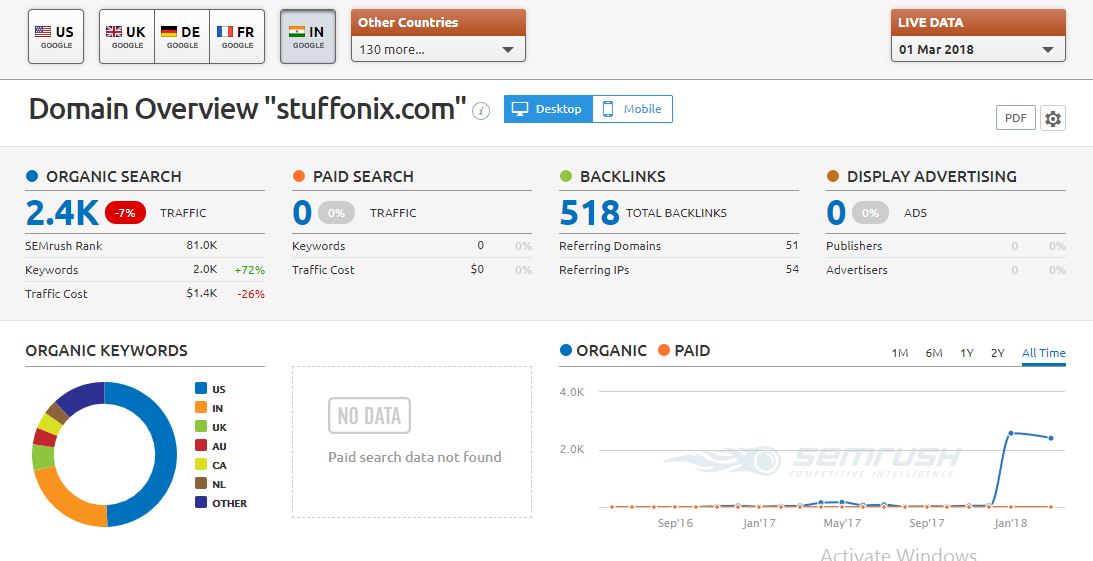Viewport: 1093px width, 561px height.
Task: Open the Other Countries dropdown
Action: pos(438,49)
